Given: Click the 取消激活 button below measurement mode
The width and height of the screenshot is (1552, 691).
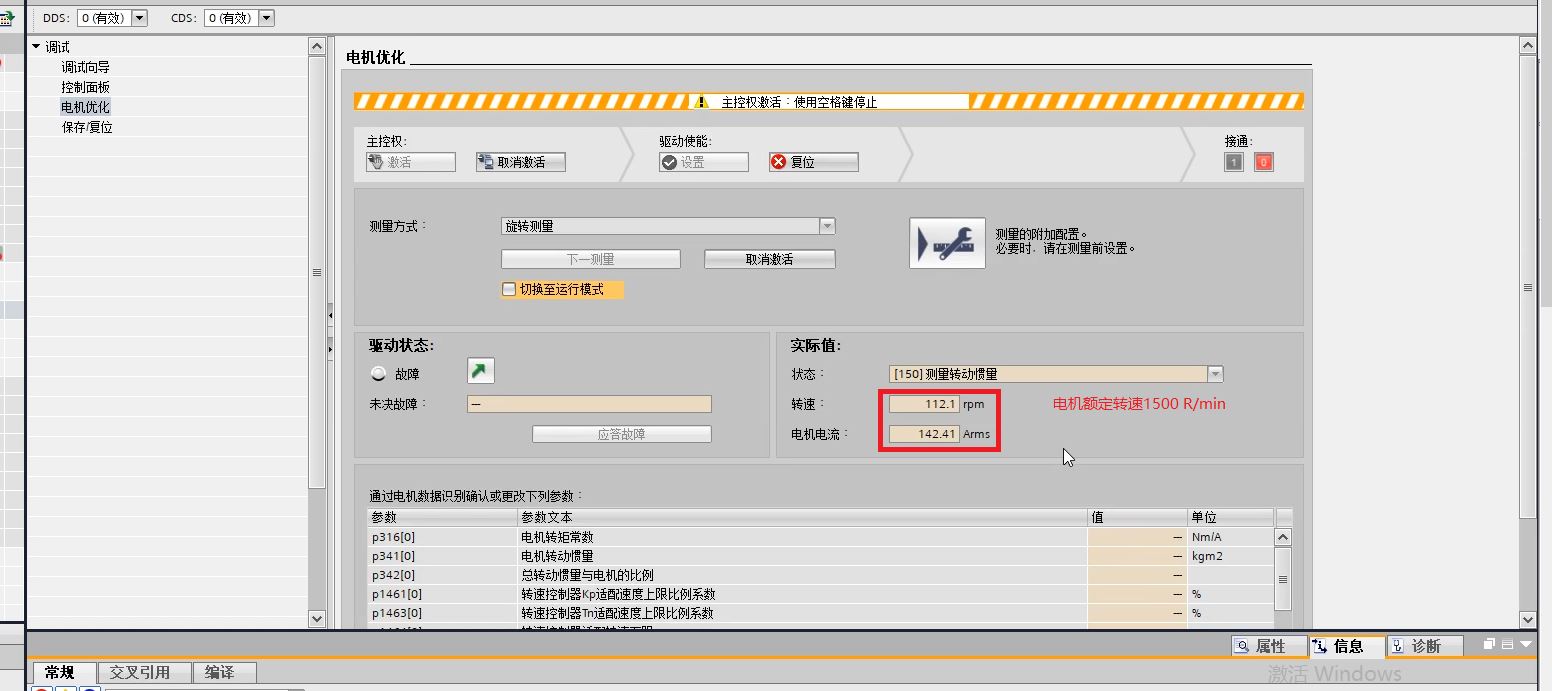Looking at the screenshot, I should tap(769, 259).
